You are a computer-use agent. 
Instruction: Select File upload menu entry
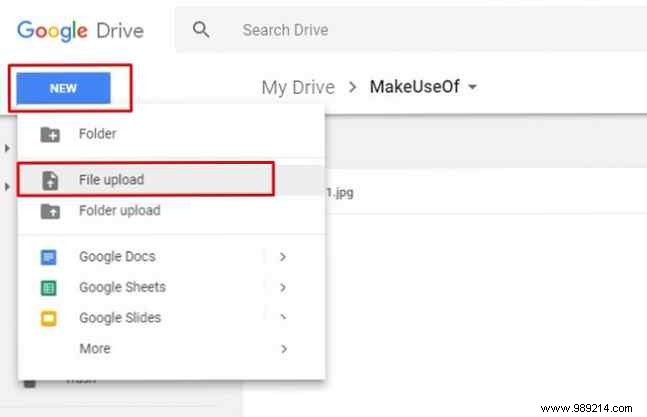[171, 180]
